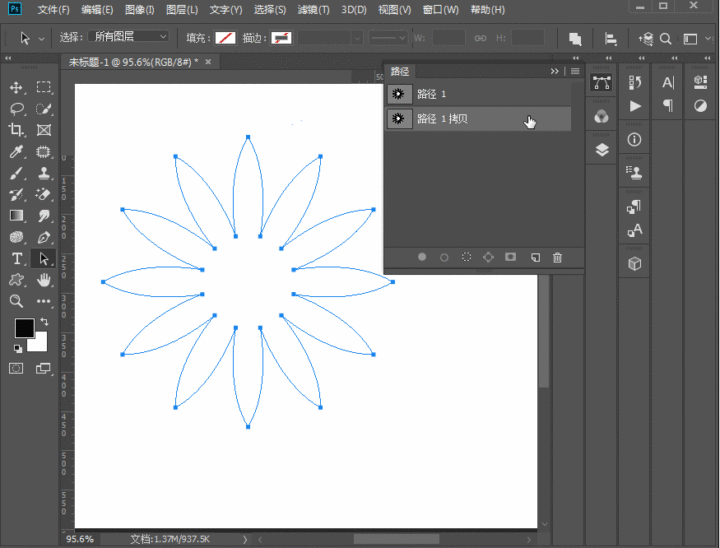Open the 文件(F) menu
The height and width of the screenshot is (548, 720).
pyautogui.click(x=53, y=10)
